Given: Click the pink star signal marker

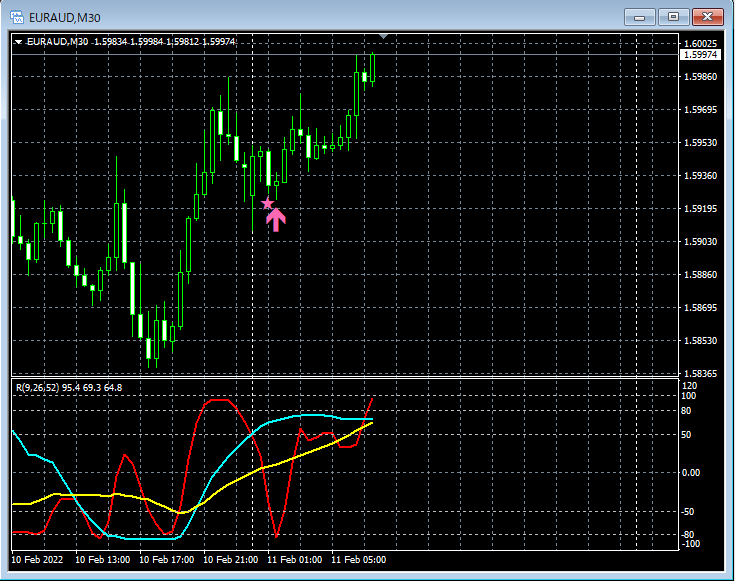Looking at the screenshot, I should (268, 204).
